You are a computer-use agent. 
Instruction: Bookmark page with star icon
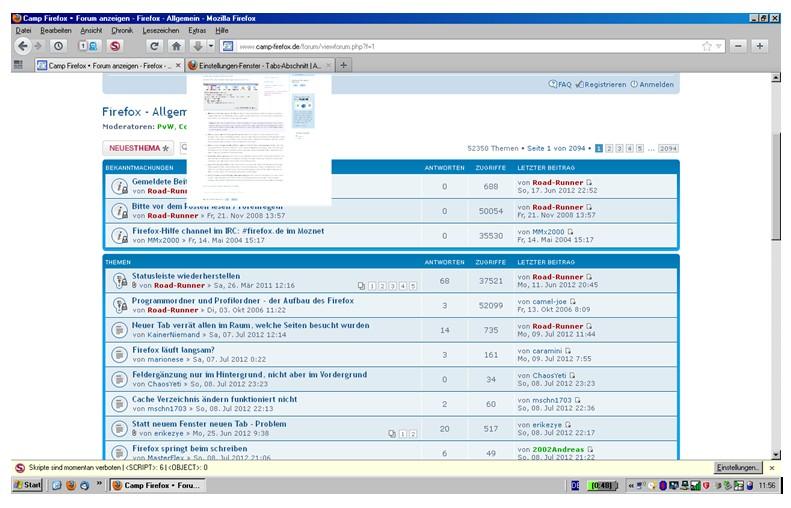(x=707, y=46)
